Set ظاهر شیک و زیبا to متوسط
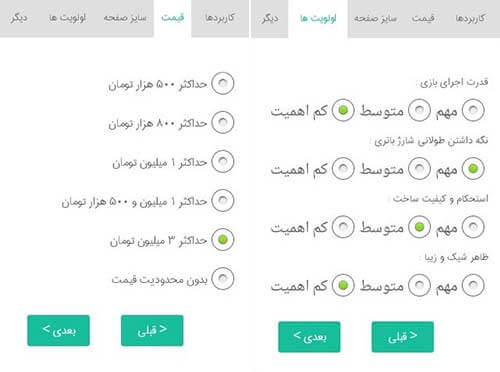Viewport: 500px width, 372px height. [x=420, y=285]
